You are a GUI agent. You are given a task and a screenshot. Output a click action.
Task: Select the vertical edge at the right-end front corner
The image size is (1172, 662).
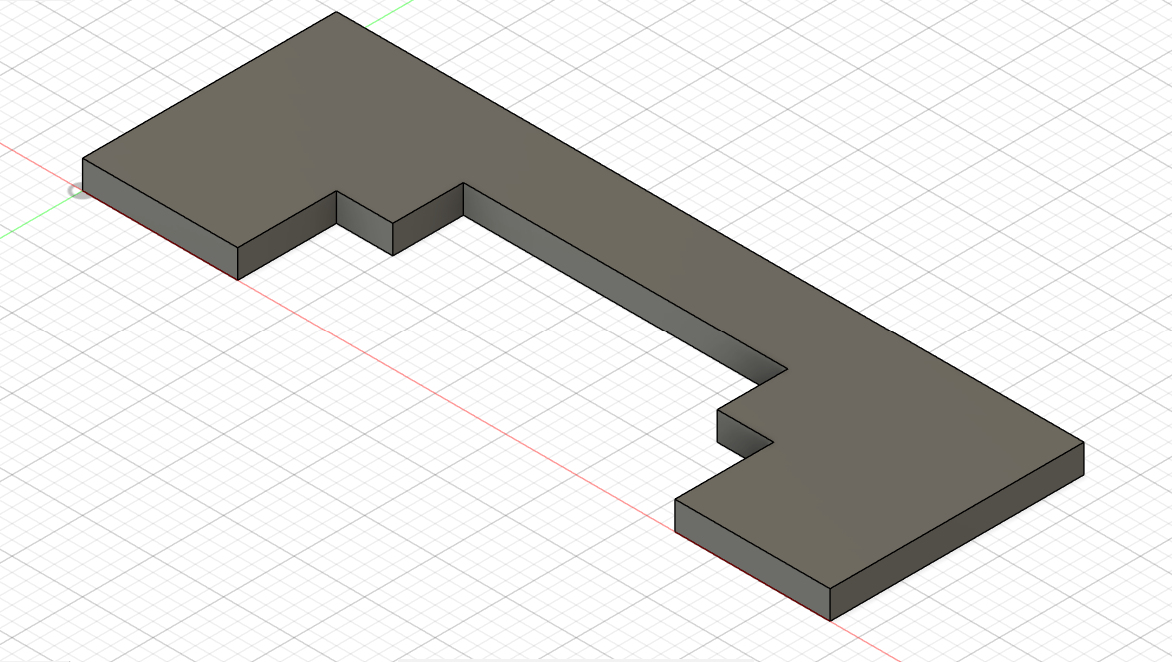click(x=831, y=603)
